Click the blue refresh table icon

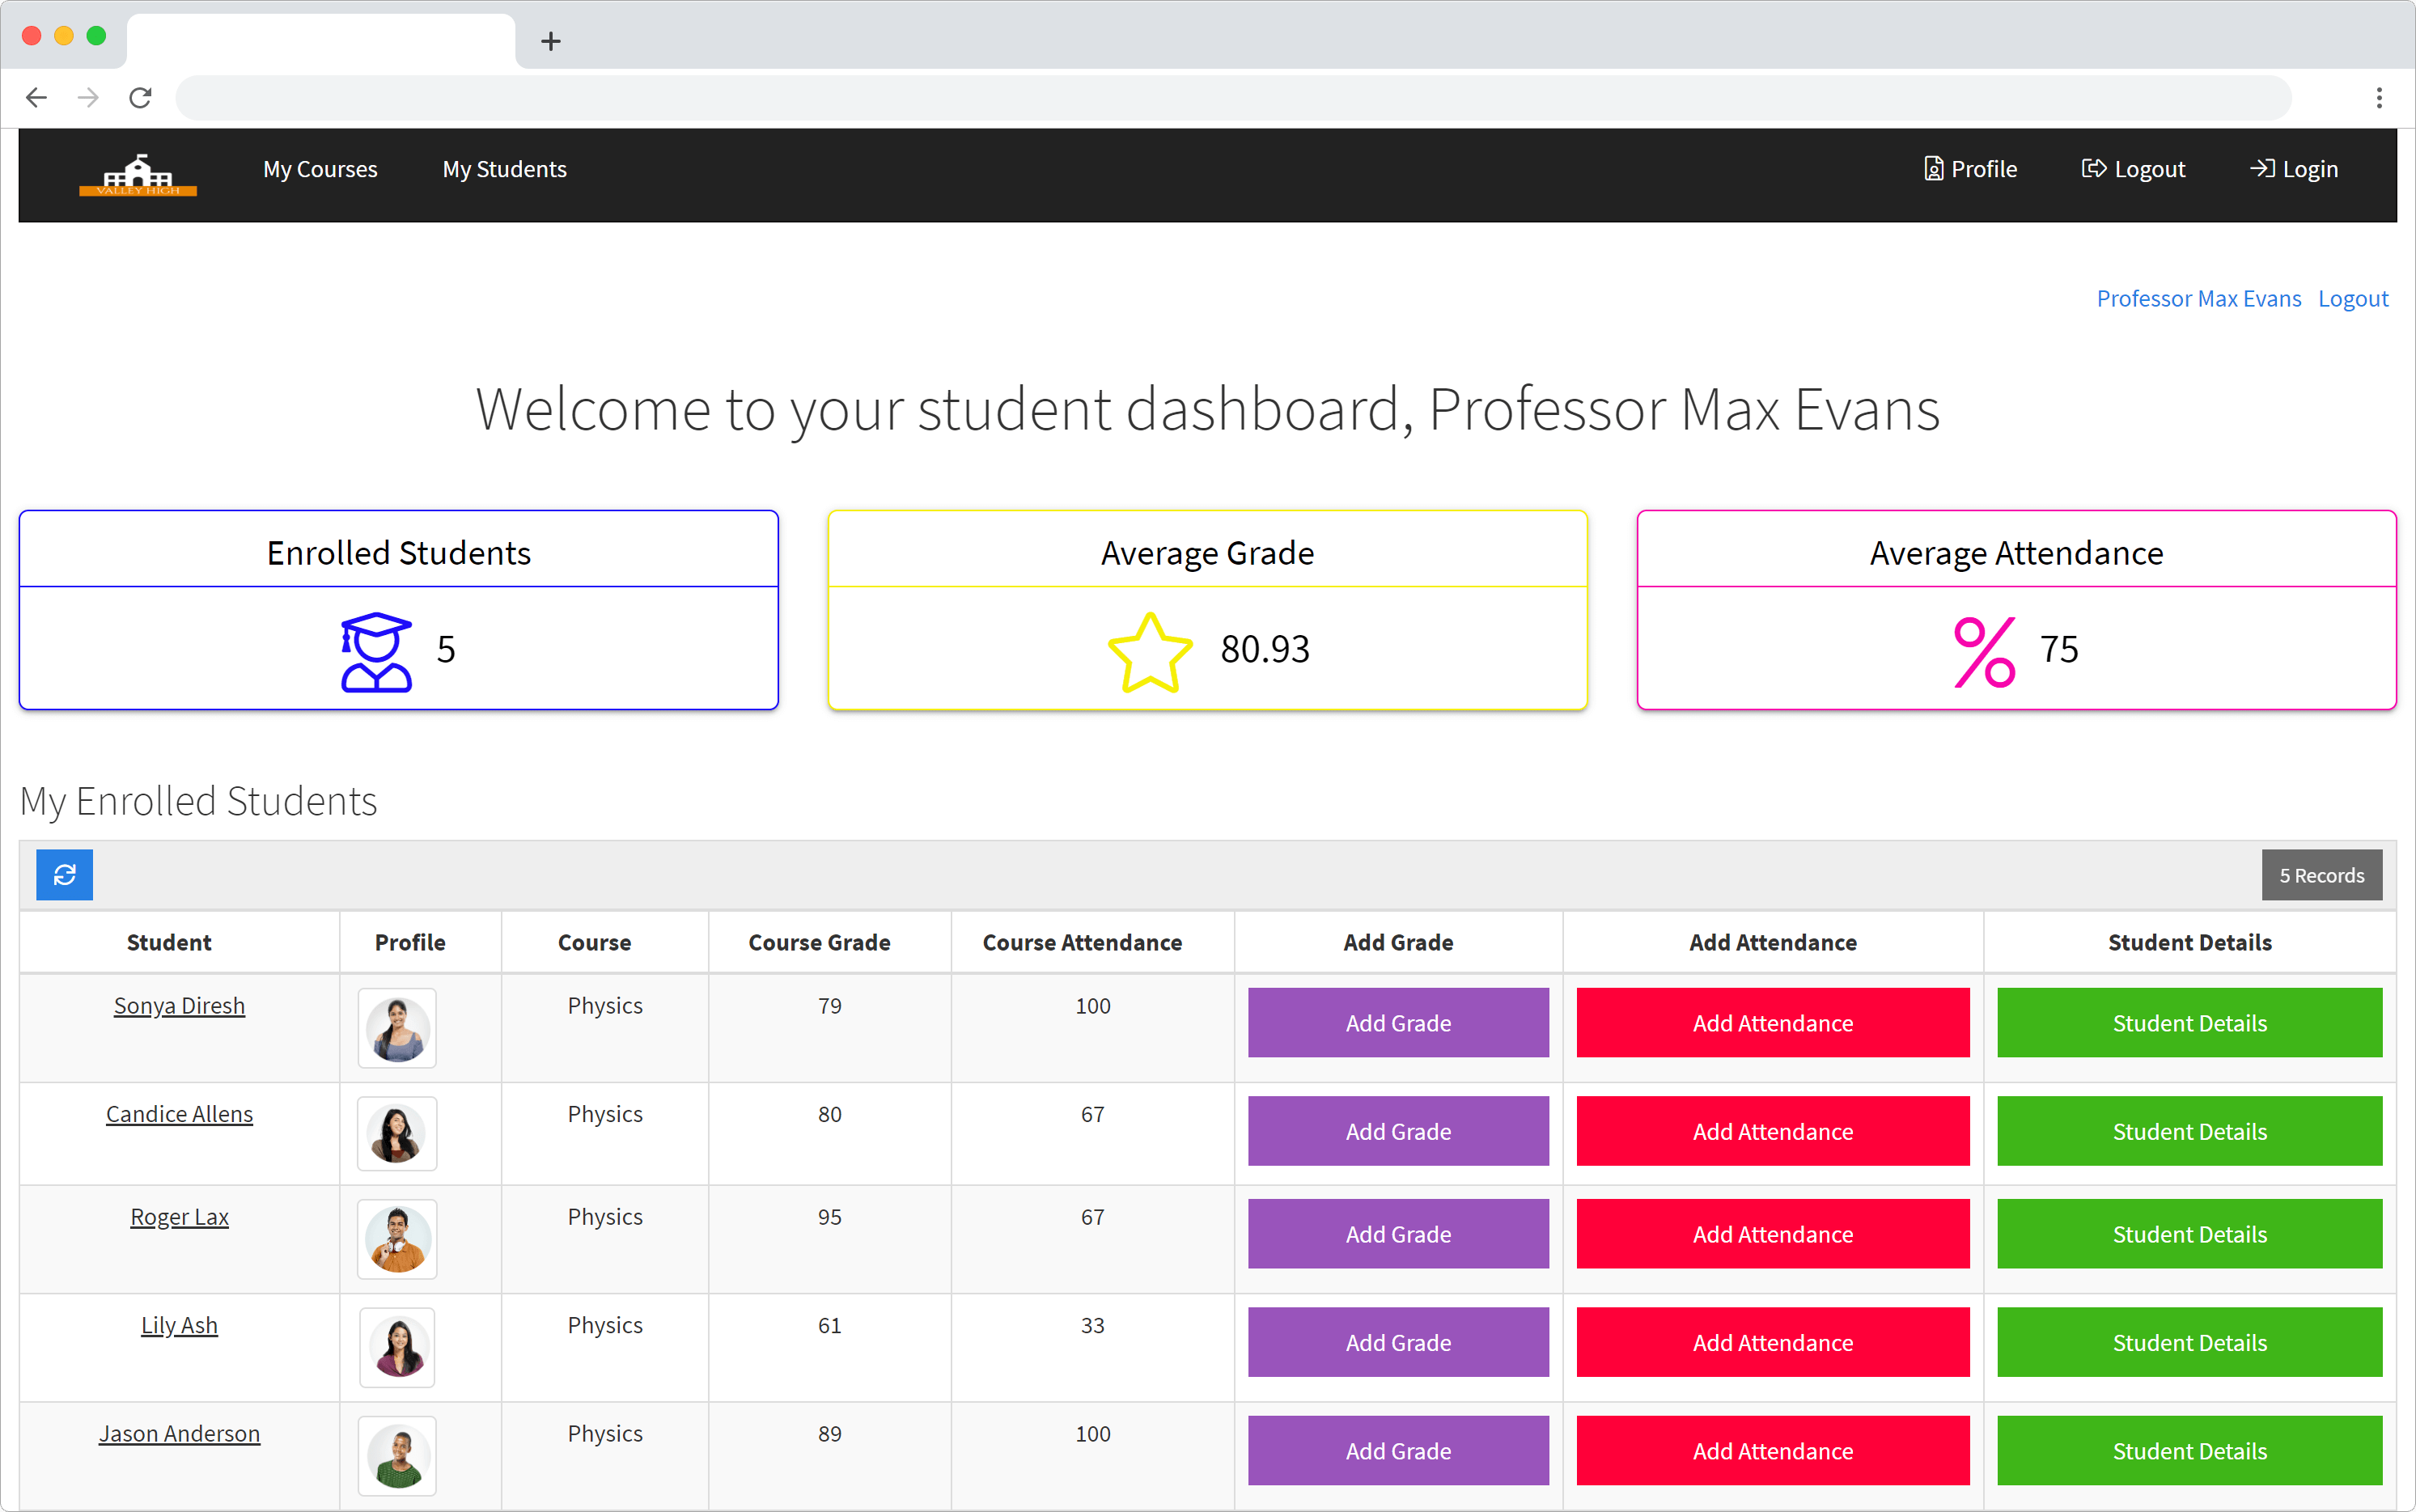click(64, 875)
